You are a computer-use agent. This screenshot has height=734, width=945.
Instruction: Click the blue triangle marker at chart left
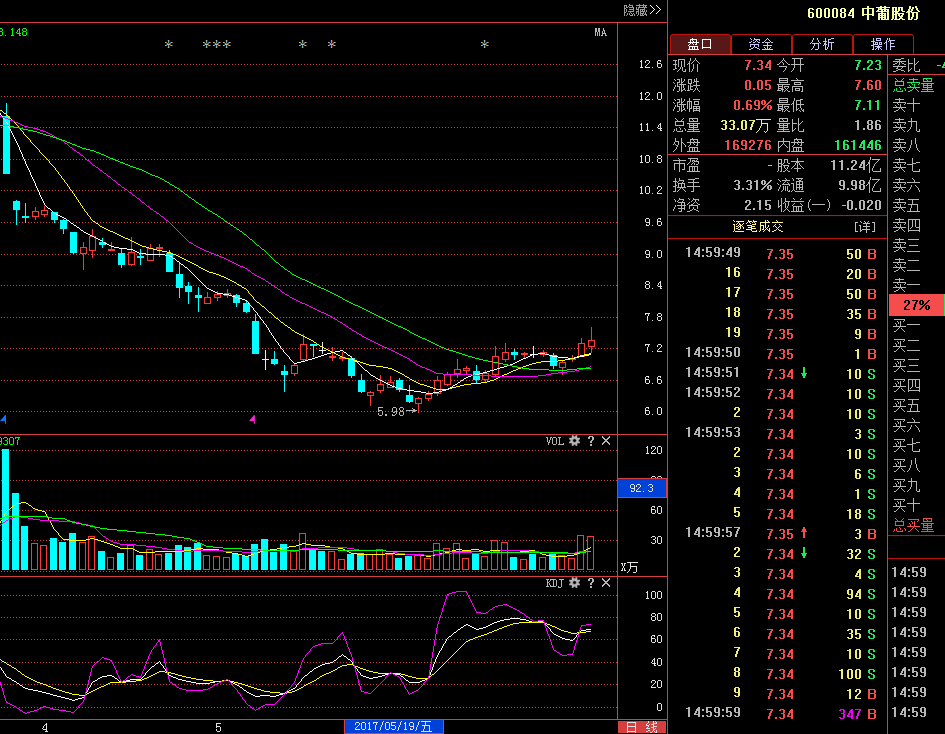pos(4,419)
